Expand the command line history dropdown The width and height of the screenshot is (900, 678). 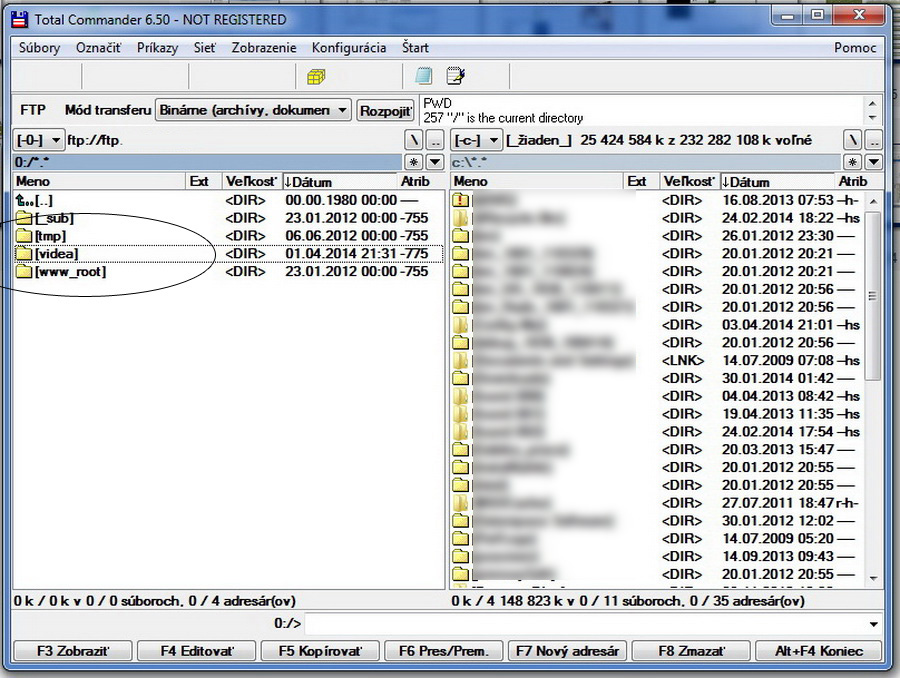[874, 623]
